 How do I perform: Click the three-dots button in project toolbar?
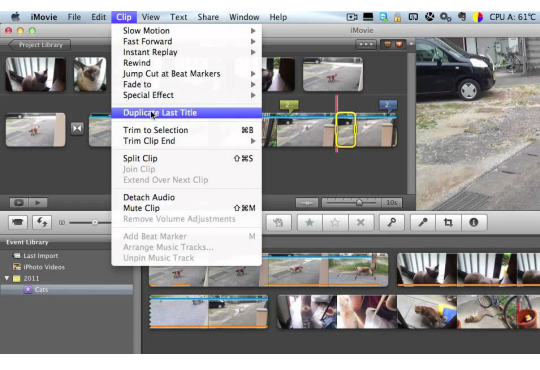coord(365,44)
